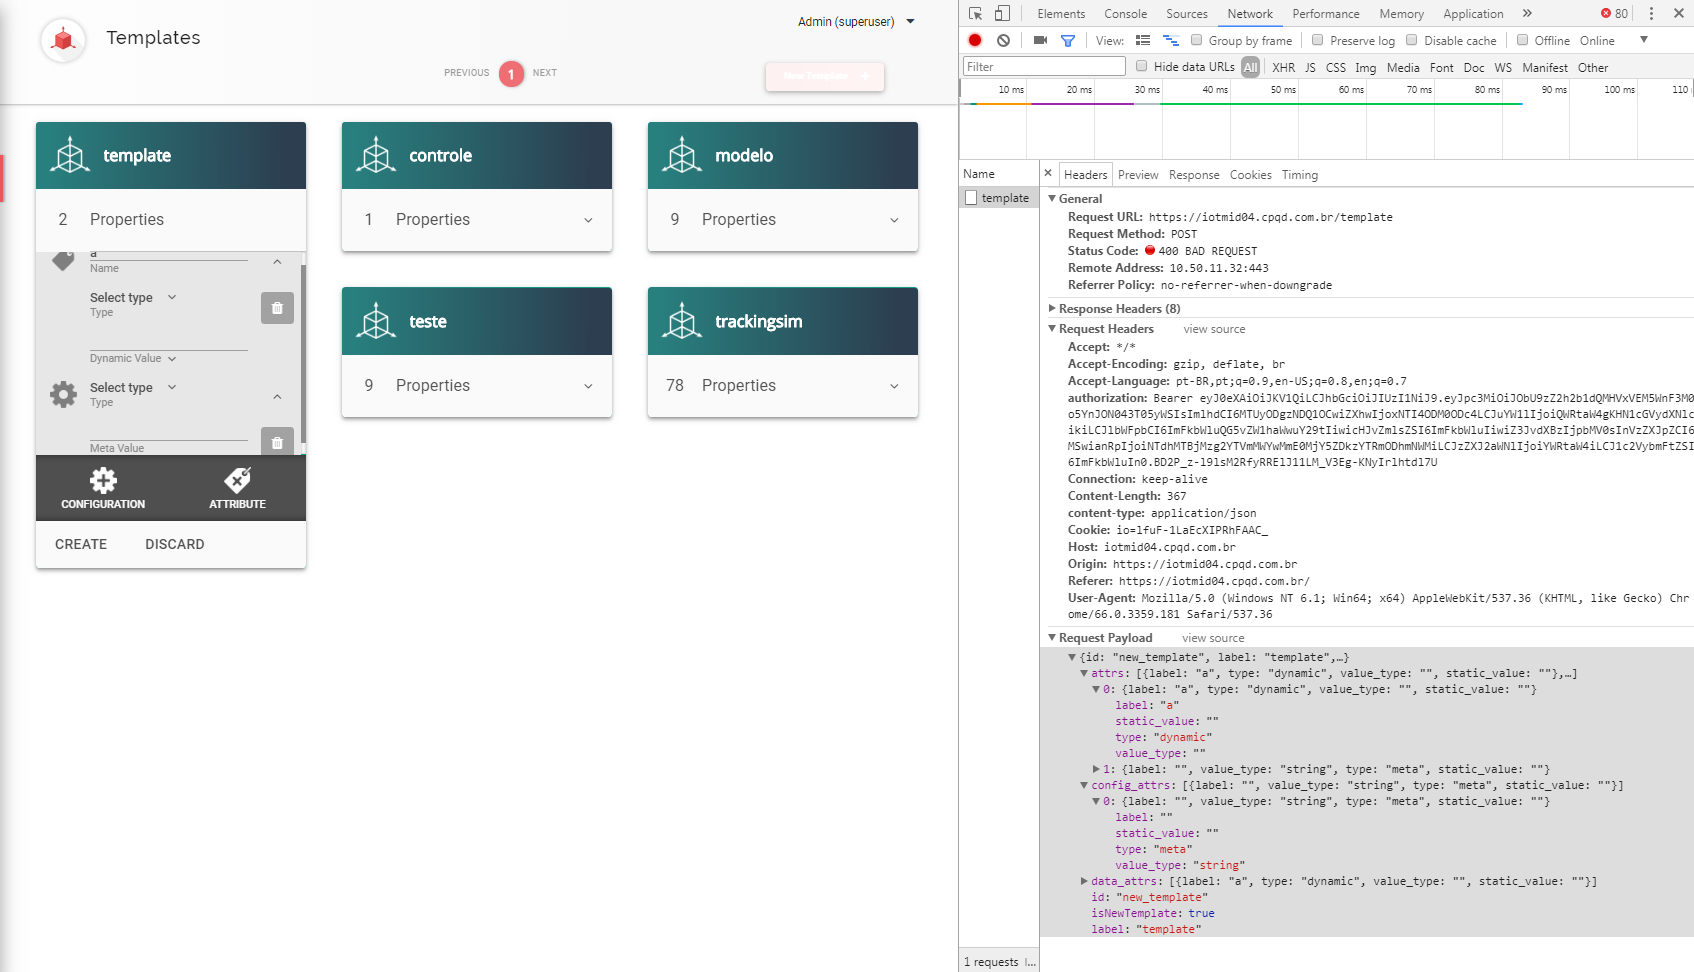Image resolution: width=1694 pixels, height=972 pixels.
Task: Click the controle card molecule icon
Action: pos(376,155)
